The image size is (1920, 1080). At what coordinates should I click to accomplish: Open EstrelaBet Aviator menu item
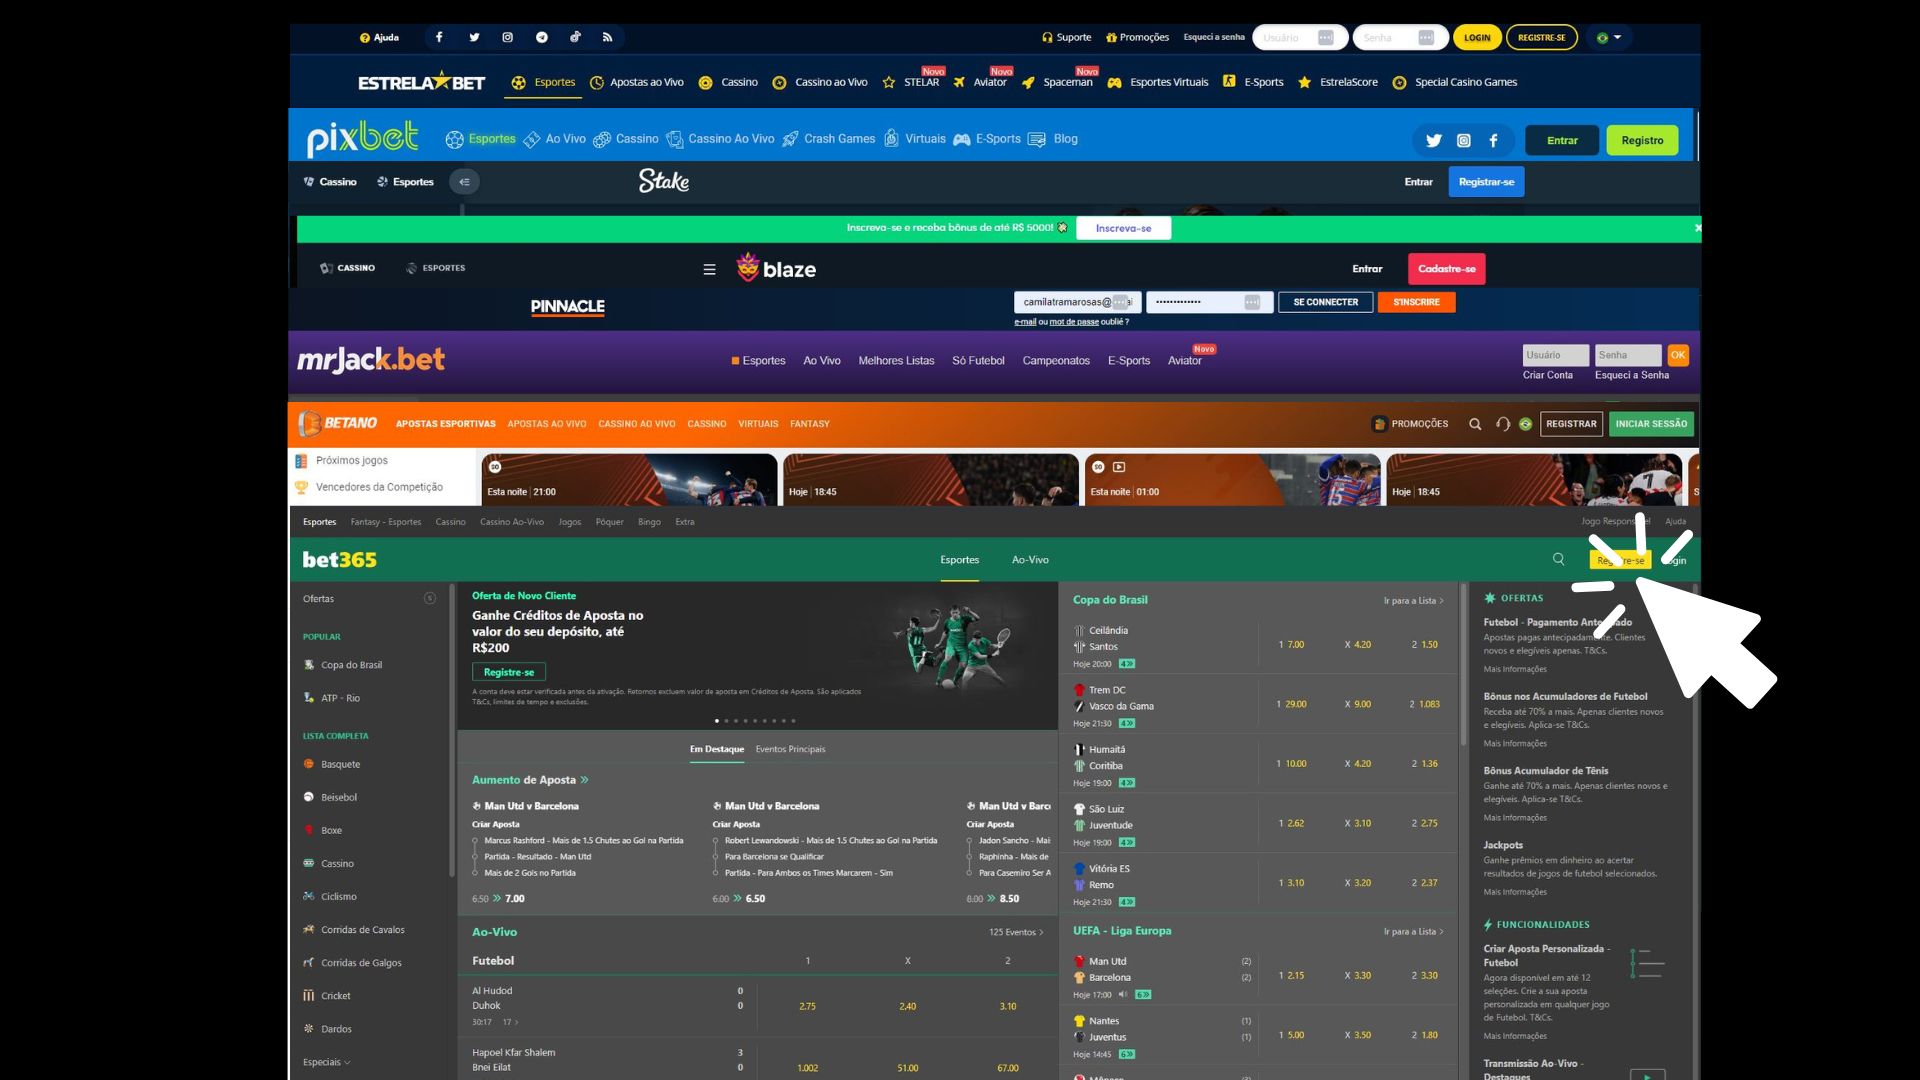pyautogui.click(x=981, y=82)
